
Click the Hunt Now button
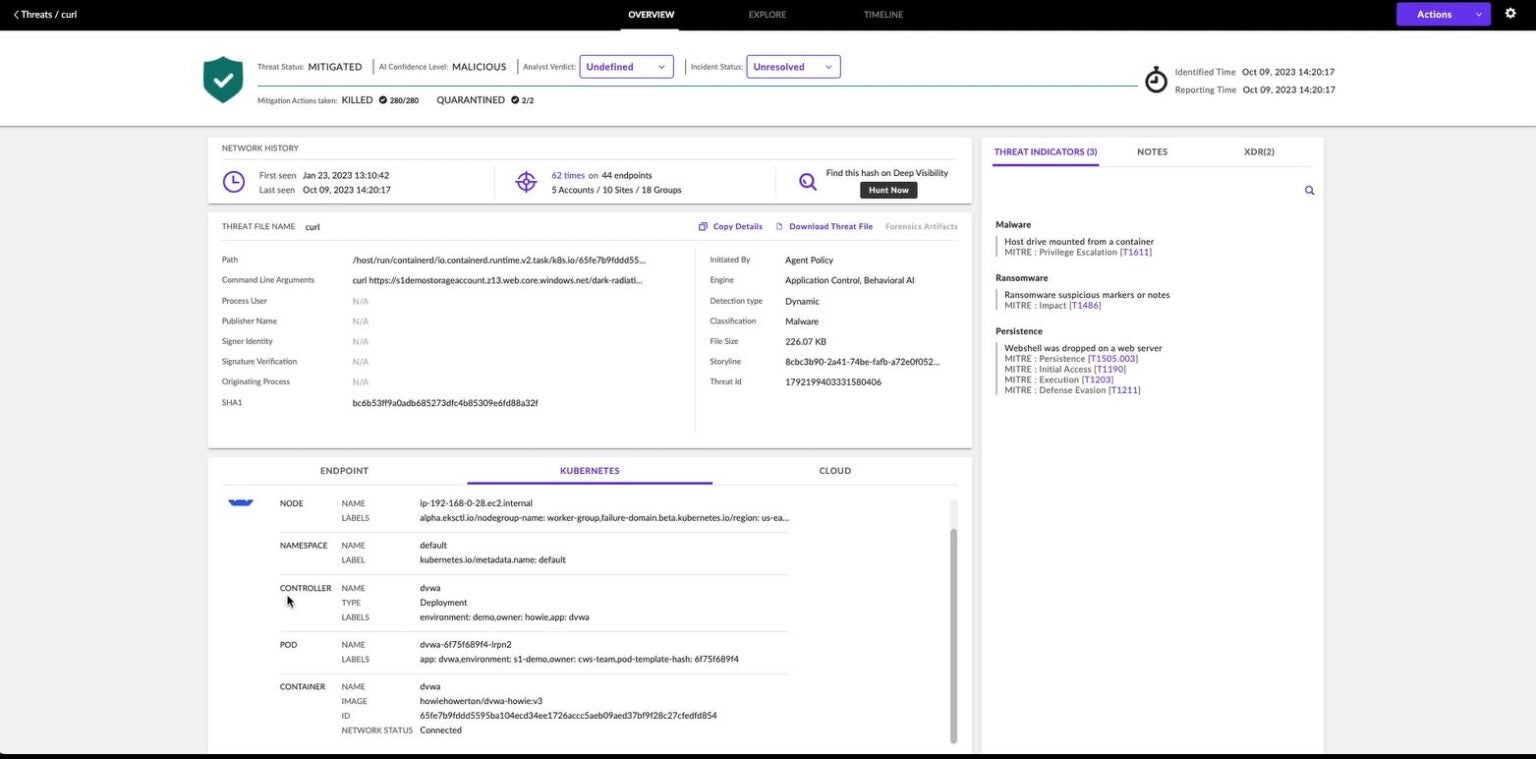(887, 189)
